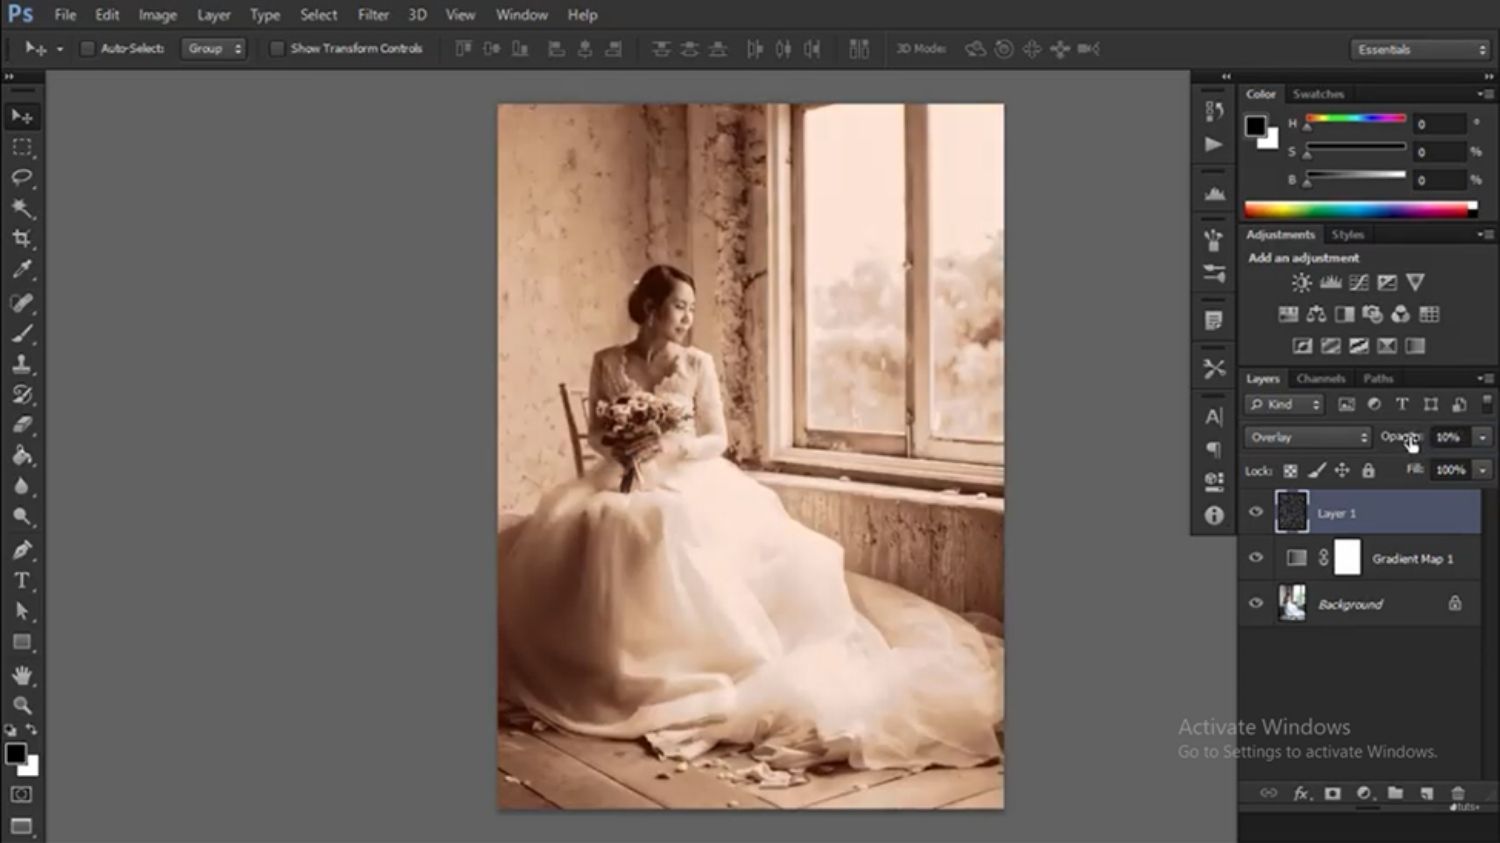Open the Essentials workspace dropdown
The image size is (1500, 843).
click(1420, 49)
